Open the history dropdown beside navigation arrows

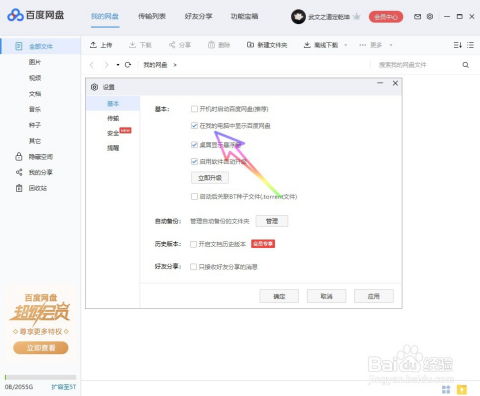coord(118,65)
